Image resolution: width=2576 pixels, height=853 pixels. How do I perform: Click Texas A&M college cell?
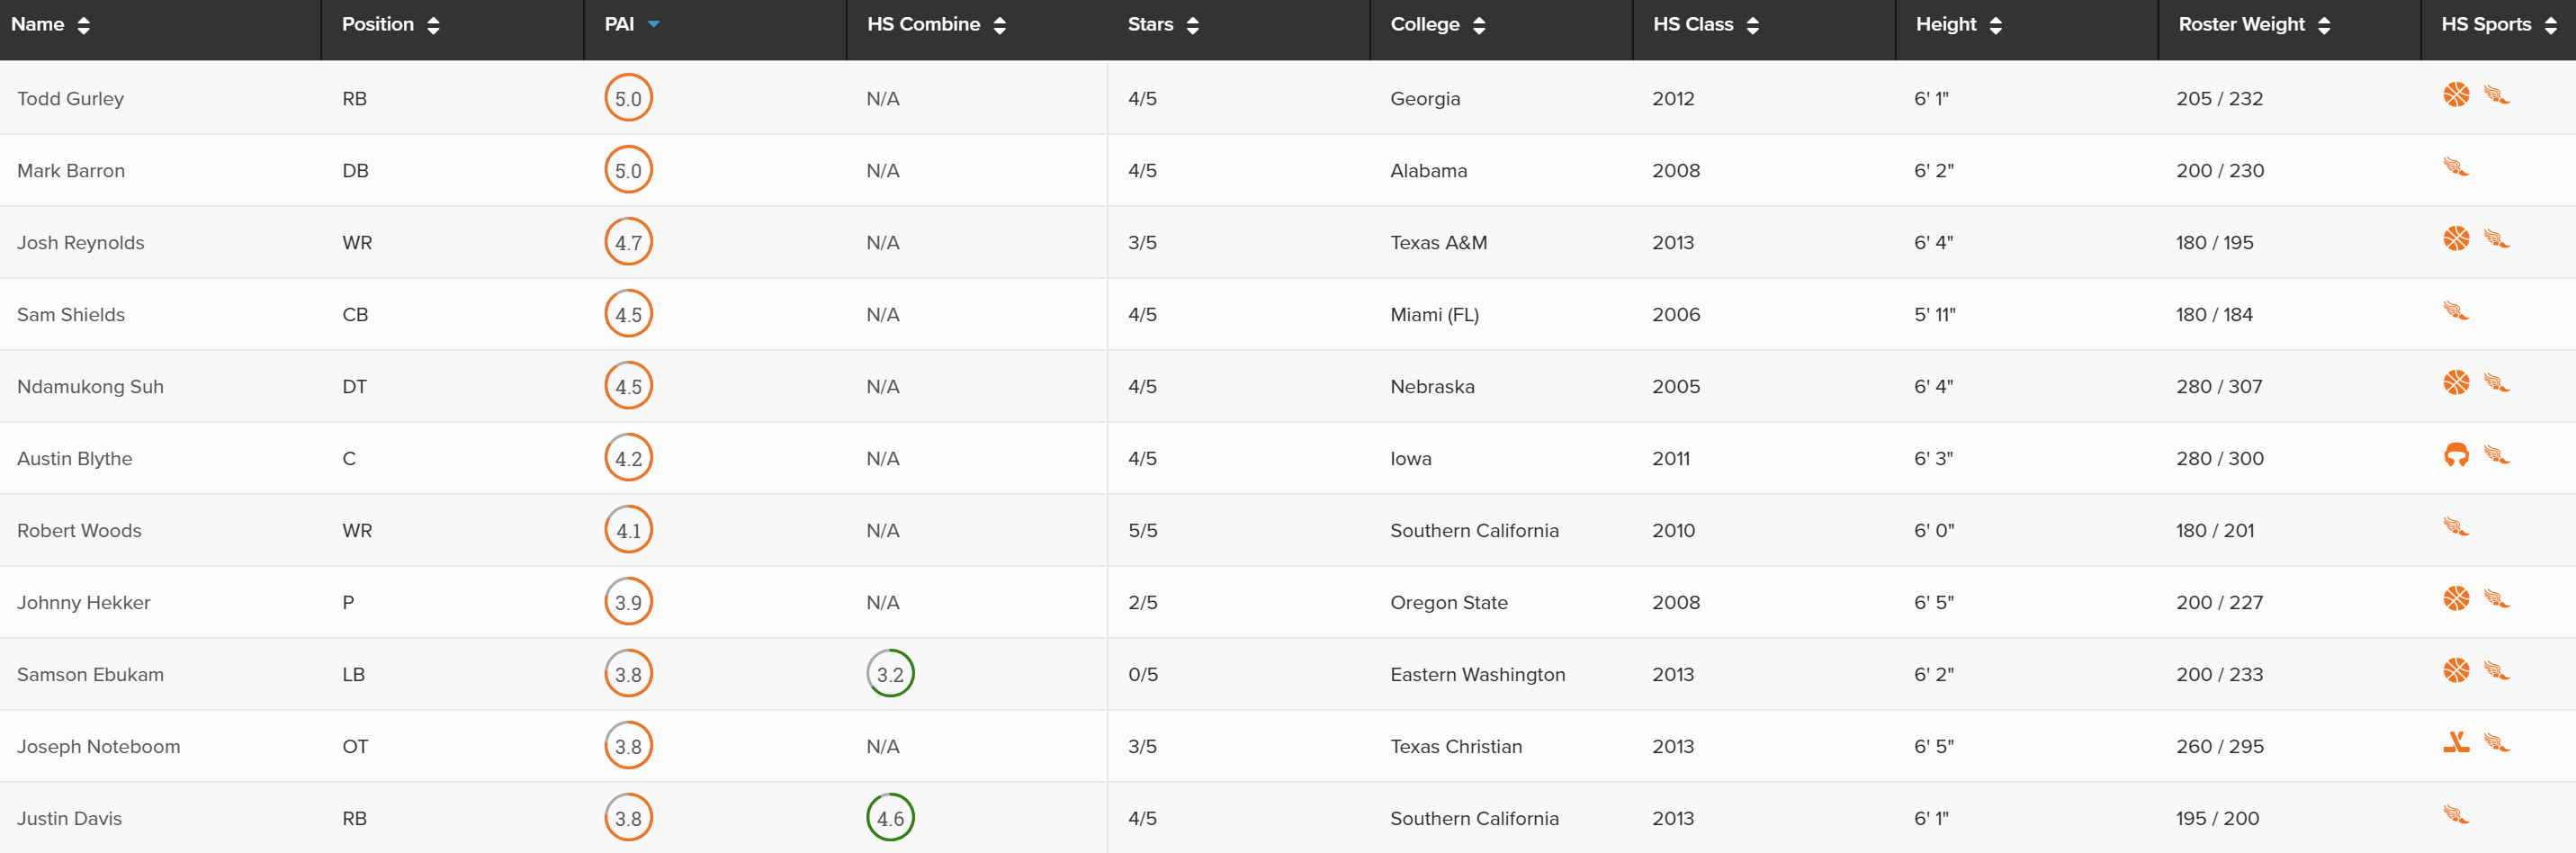click(x=1438, y=243)
